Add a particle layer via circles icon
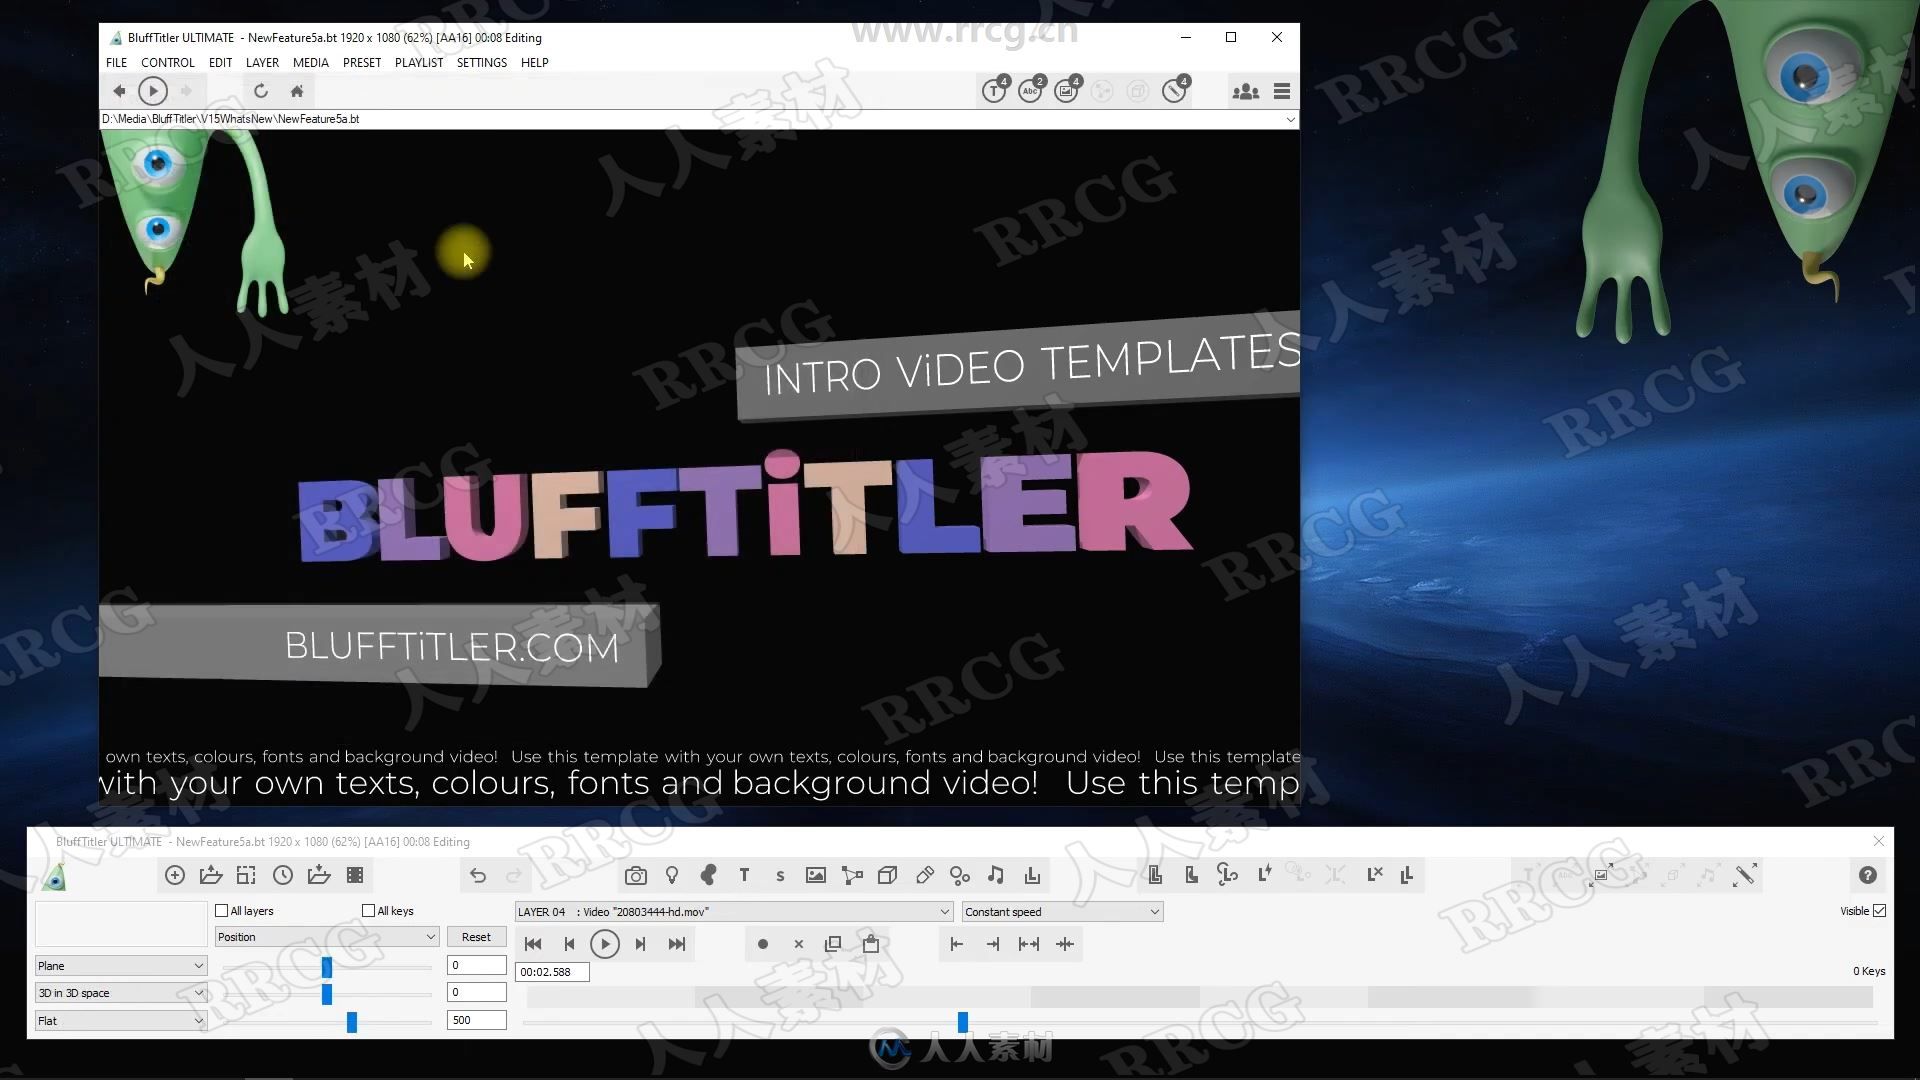The image size is (1920, 1080). (960, 876)
